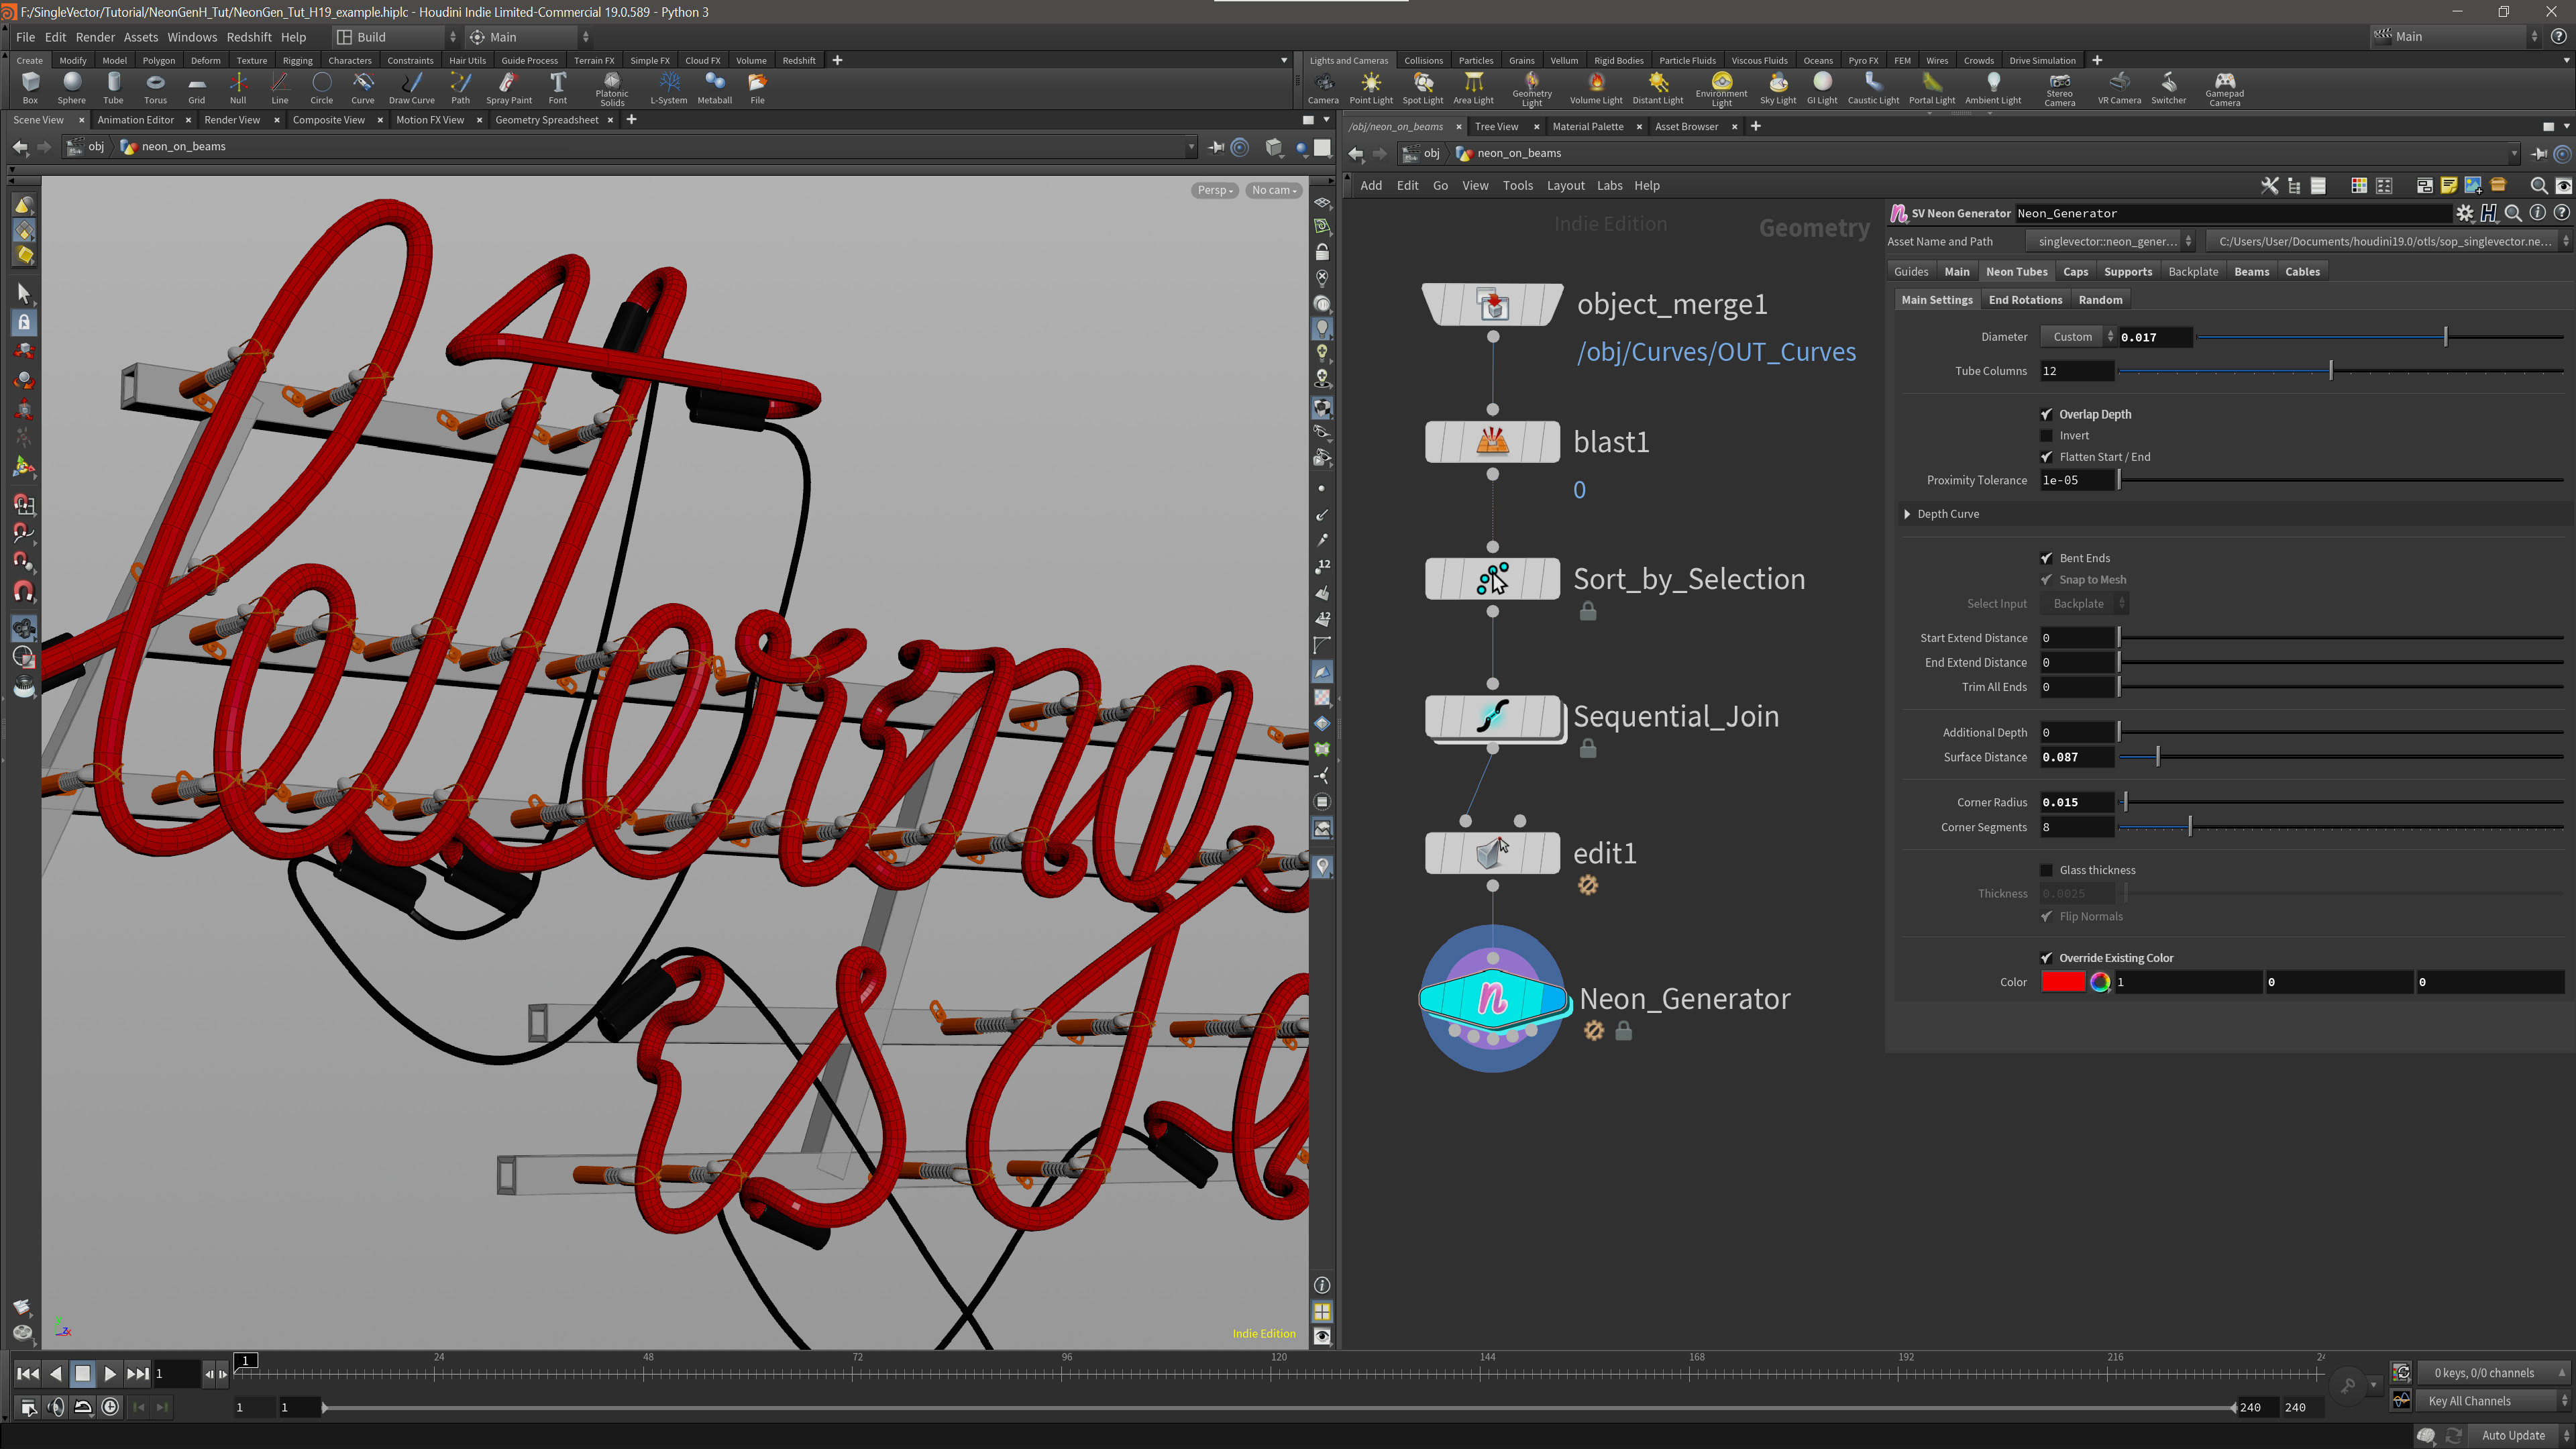Screen dimensions: 2576x1449
Task: Expand the Depth Curve section
Action: (x=1907, y=514)
